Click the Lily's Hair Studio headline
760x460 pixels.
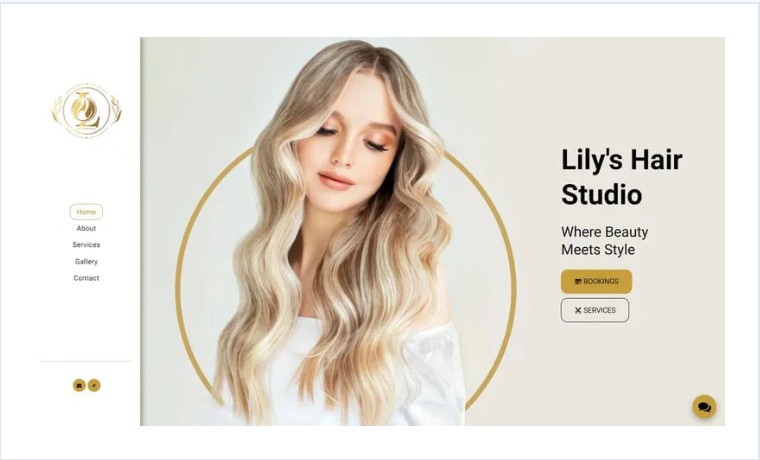coord(622,177)
